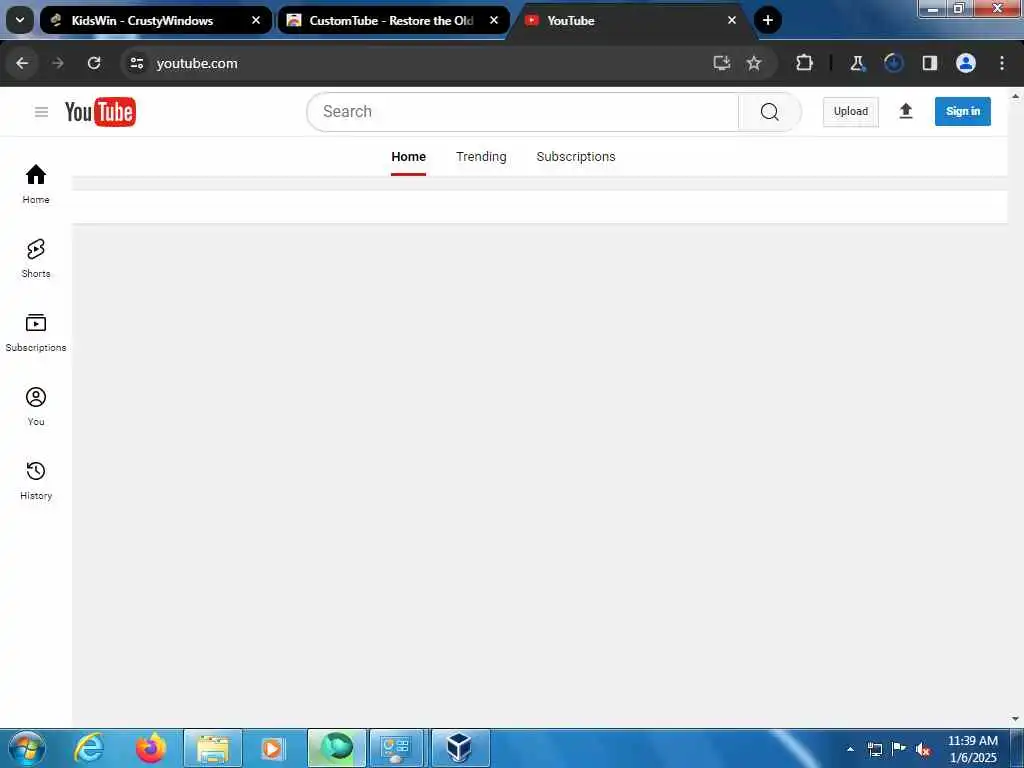
Task: Click the page scrollbar up arrow
Action: pos(1016,96)
